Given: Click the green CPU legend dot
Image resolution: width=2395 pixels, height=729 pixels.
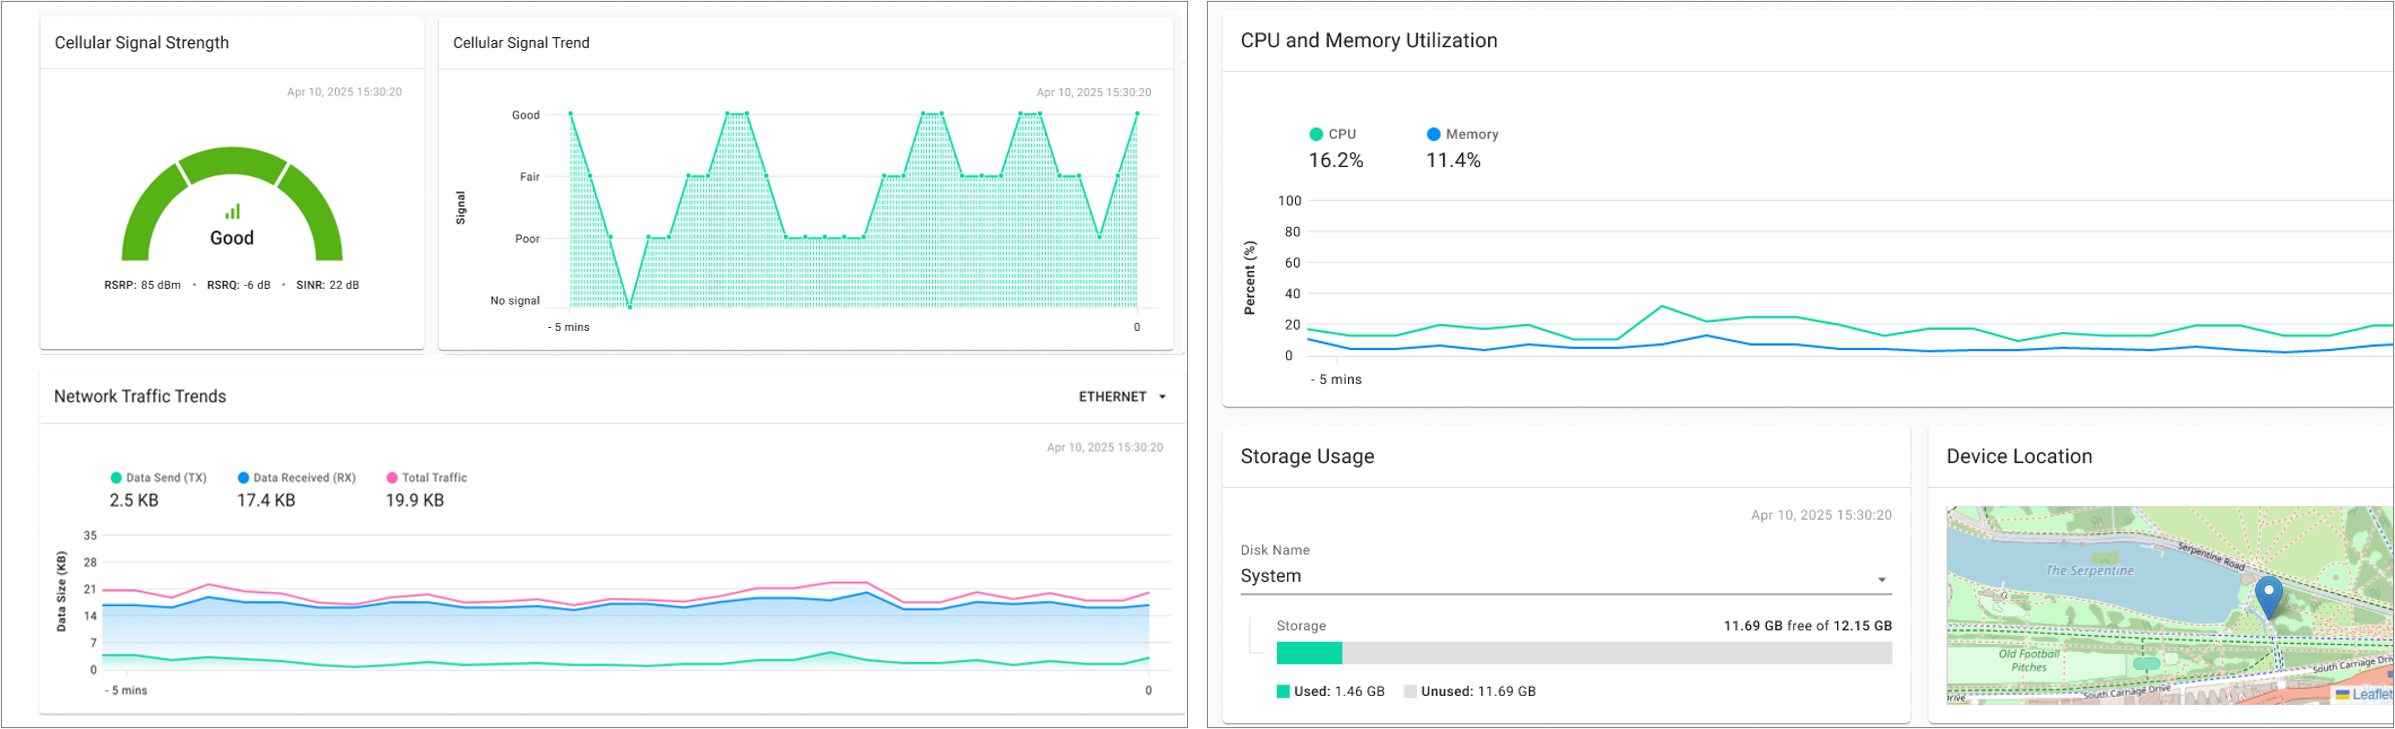Looking at the screenshot, I should [x=1316, y=134].
